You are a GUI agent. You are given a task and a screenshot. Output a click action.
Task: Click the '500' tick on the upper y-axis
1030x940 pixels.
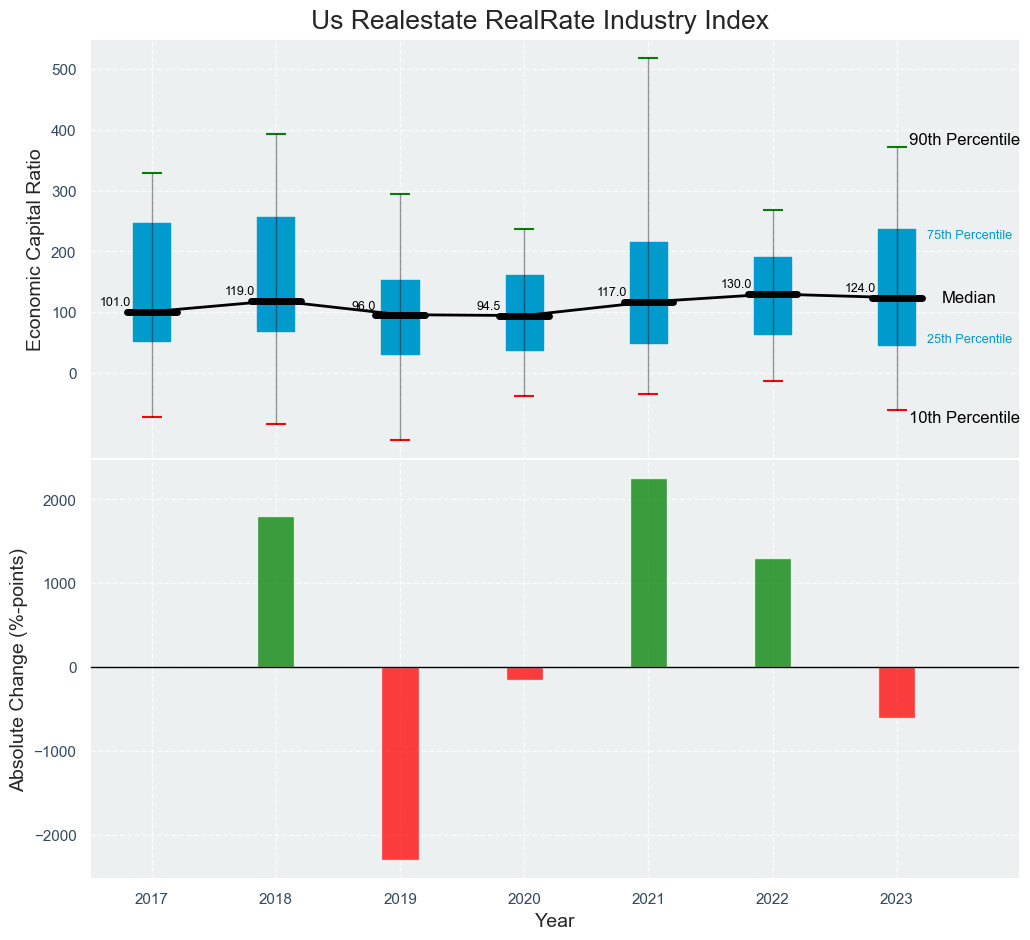(x=66, y=70)
